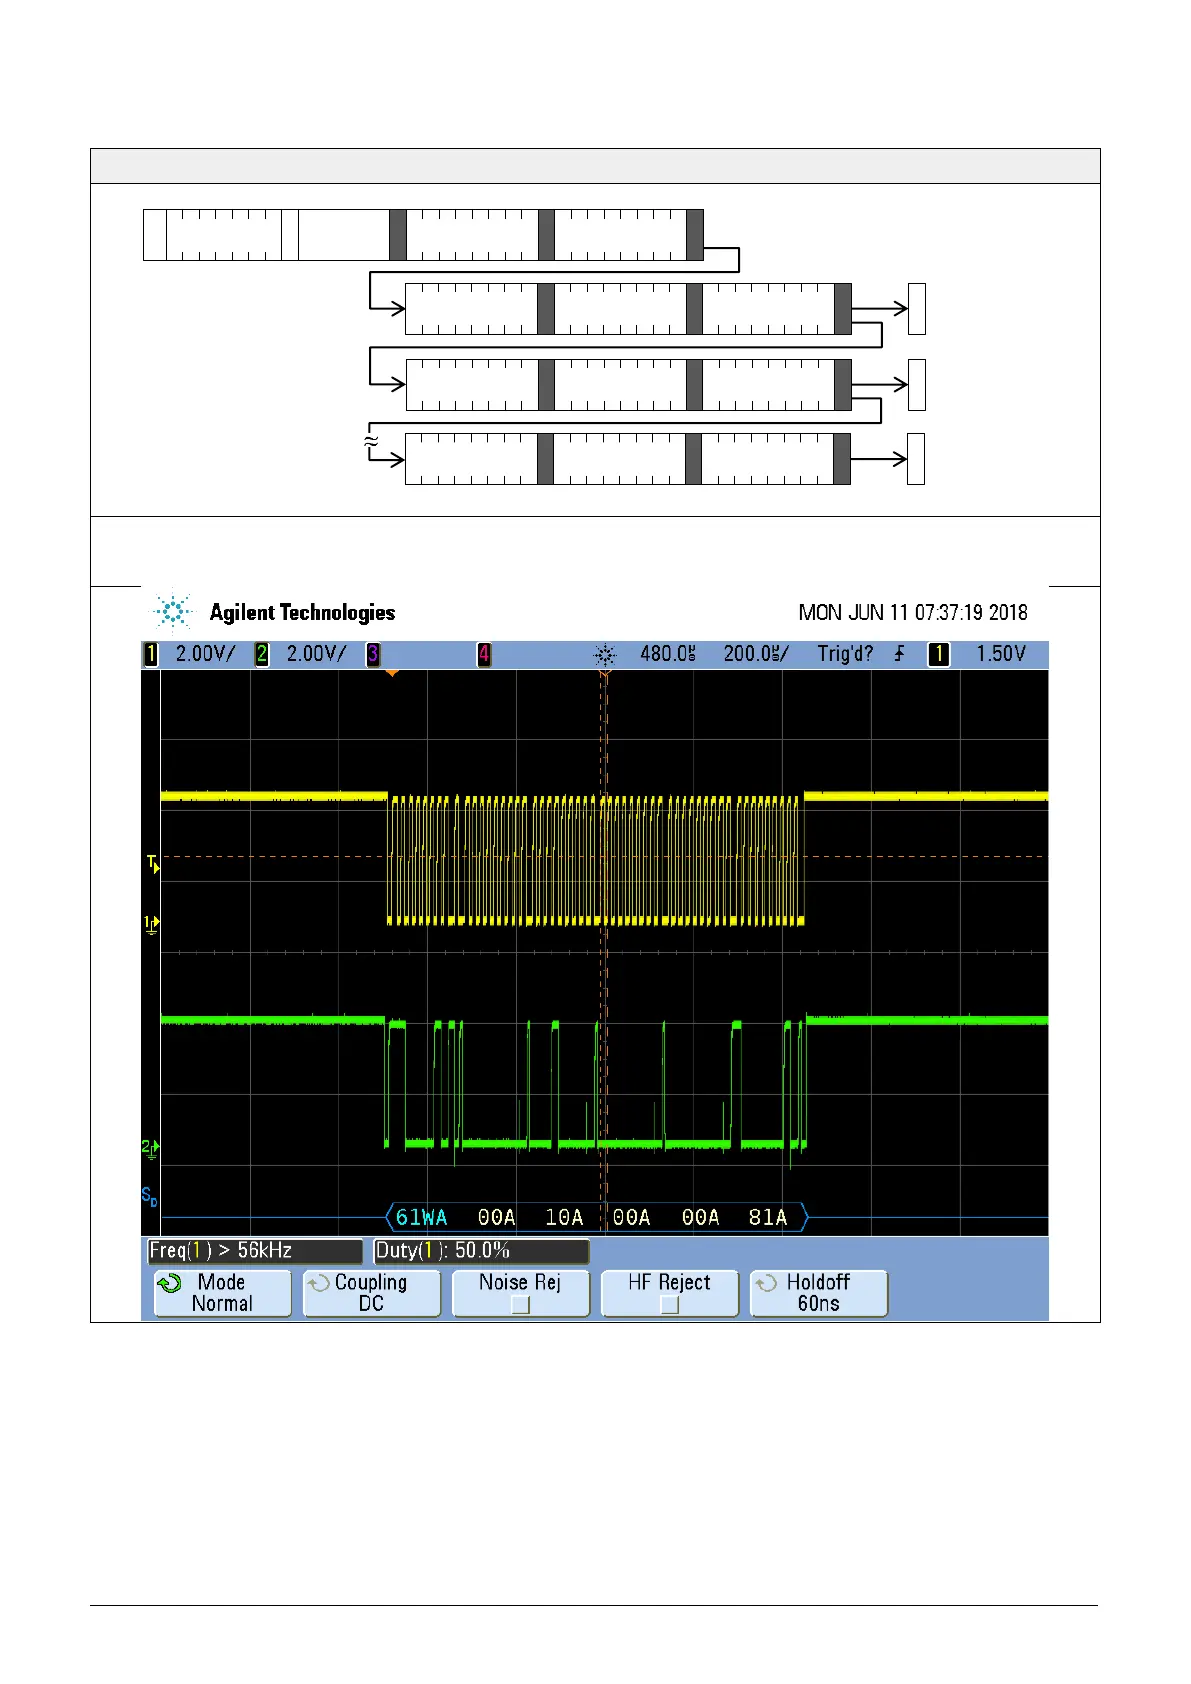The image size is (1191, 1684).
Task: Click the green channel 2 indicator
Action: point(262,655)
